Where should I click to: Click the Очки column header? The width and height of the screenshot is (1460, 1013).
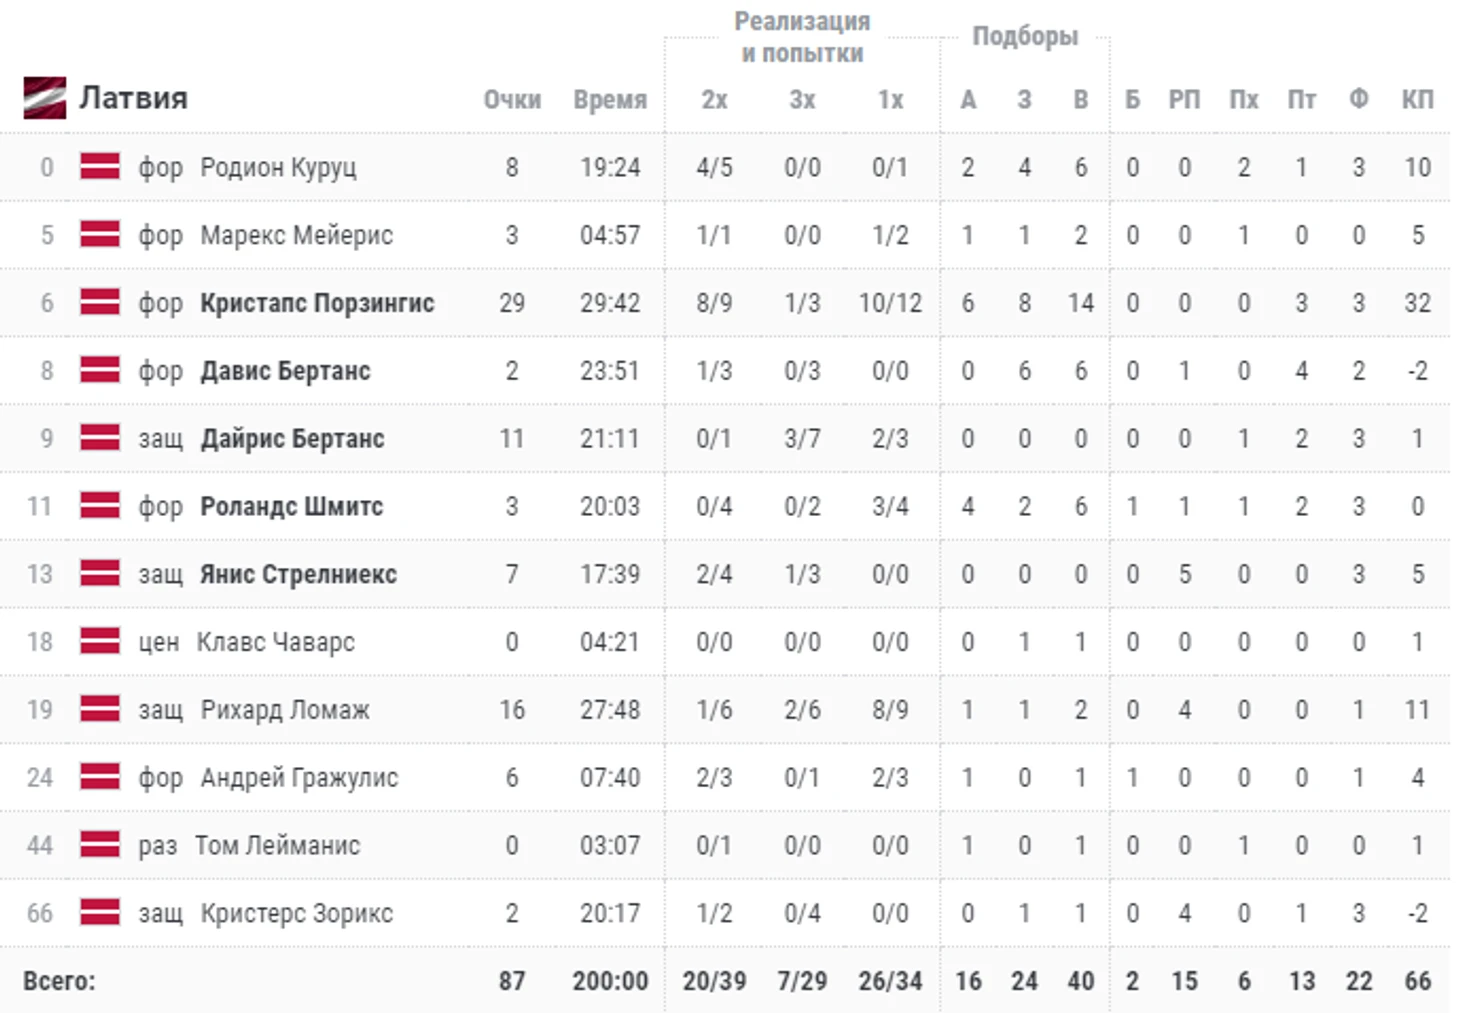coord(512,100)
